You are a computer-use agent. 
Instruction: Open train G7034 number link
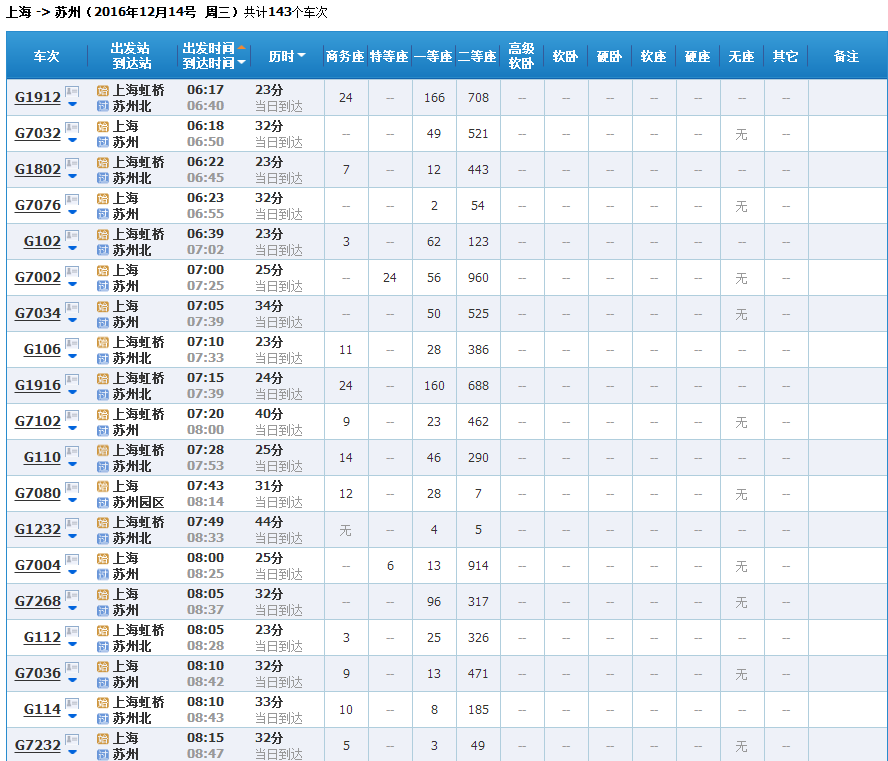coord(38,314)
